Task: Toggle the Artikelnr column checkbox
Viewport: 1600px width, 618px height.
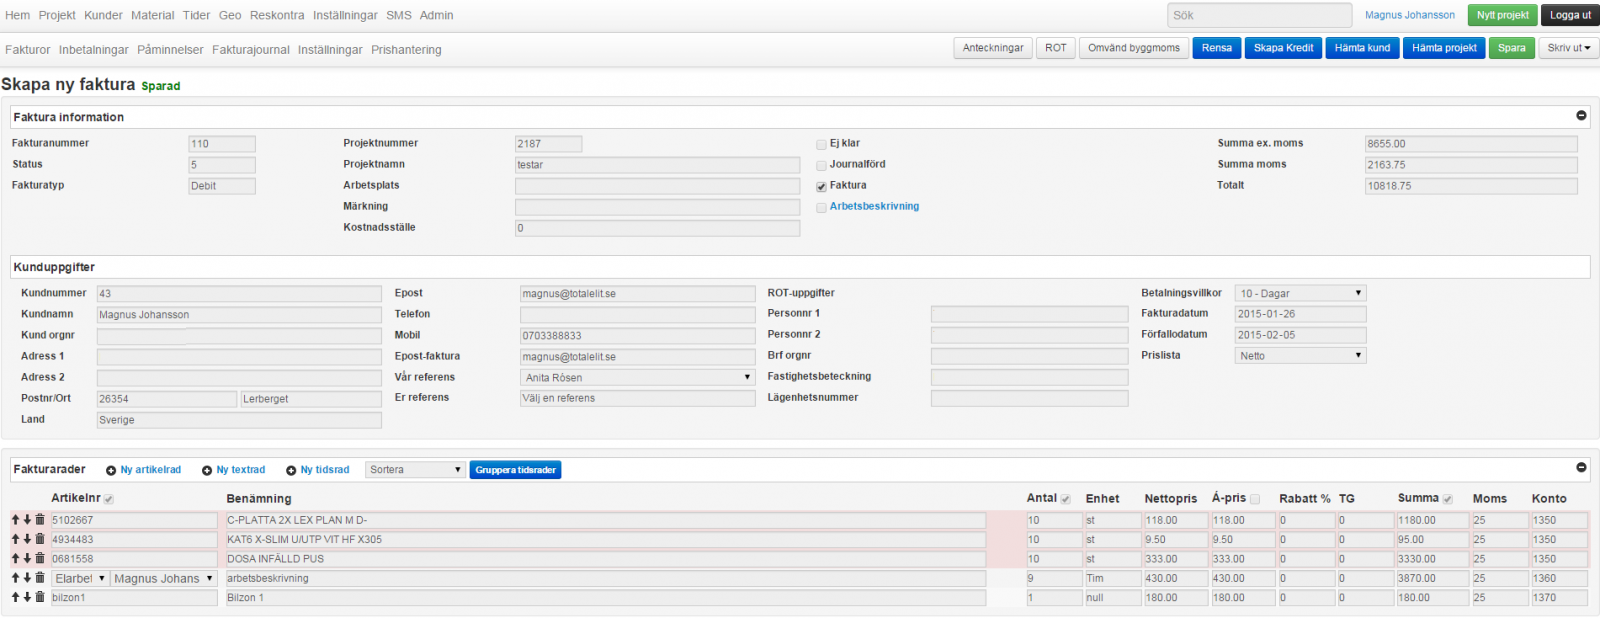Action: point(109,499)
